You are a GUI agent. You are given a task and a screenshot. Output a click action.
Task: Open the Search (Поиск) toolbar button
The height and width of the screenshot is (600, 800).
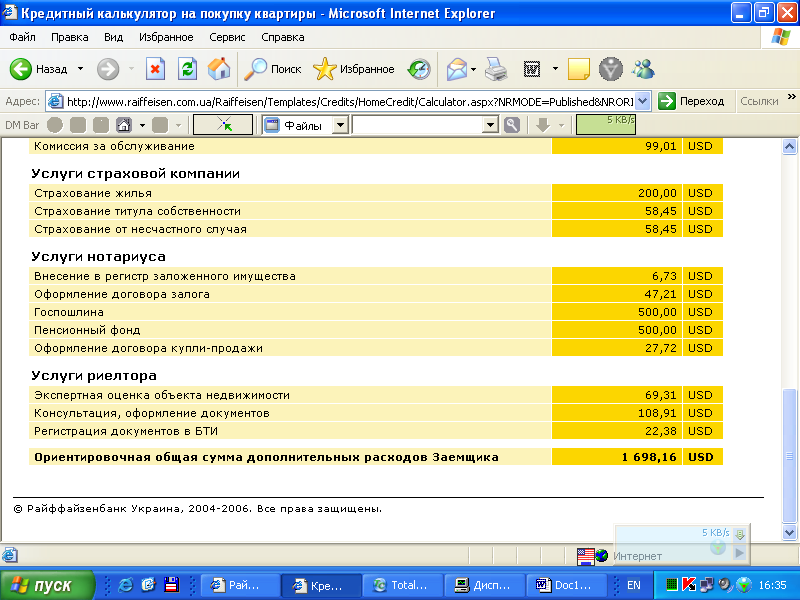(274, 69)
